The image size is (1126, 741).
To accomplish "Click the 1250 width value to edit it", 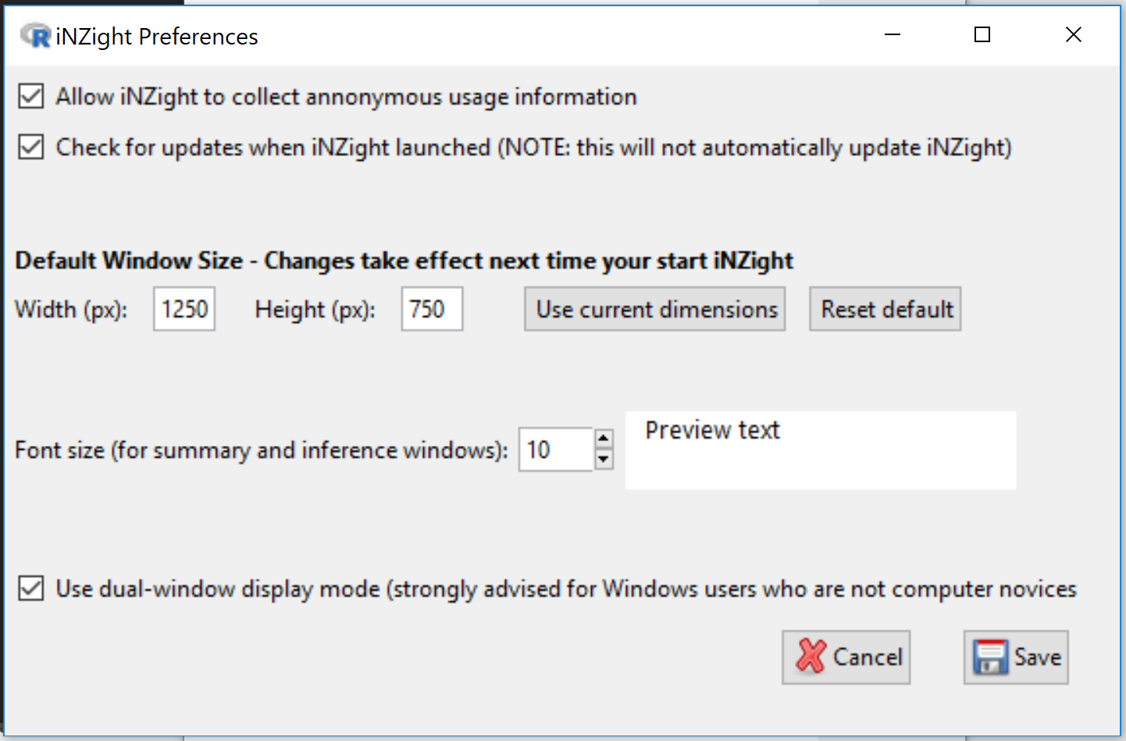I will click(x=184, y=309).
